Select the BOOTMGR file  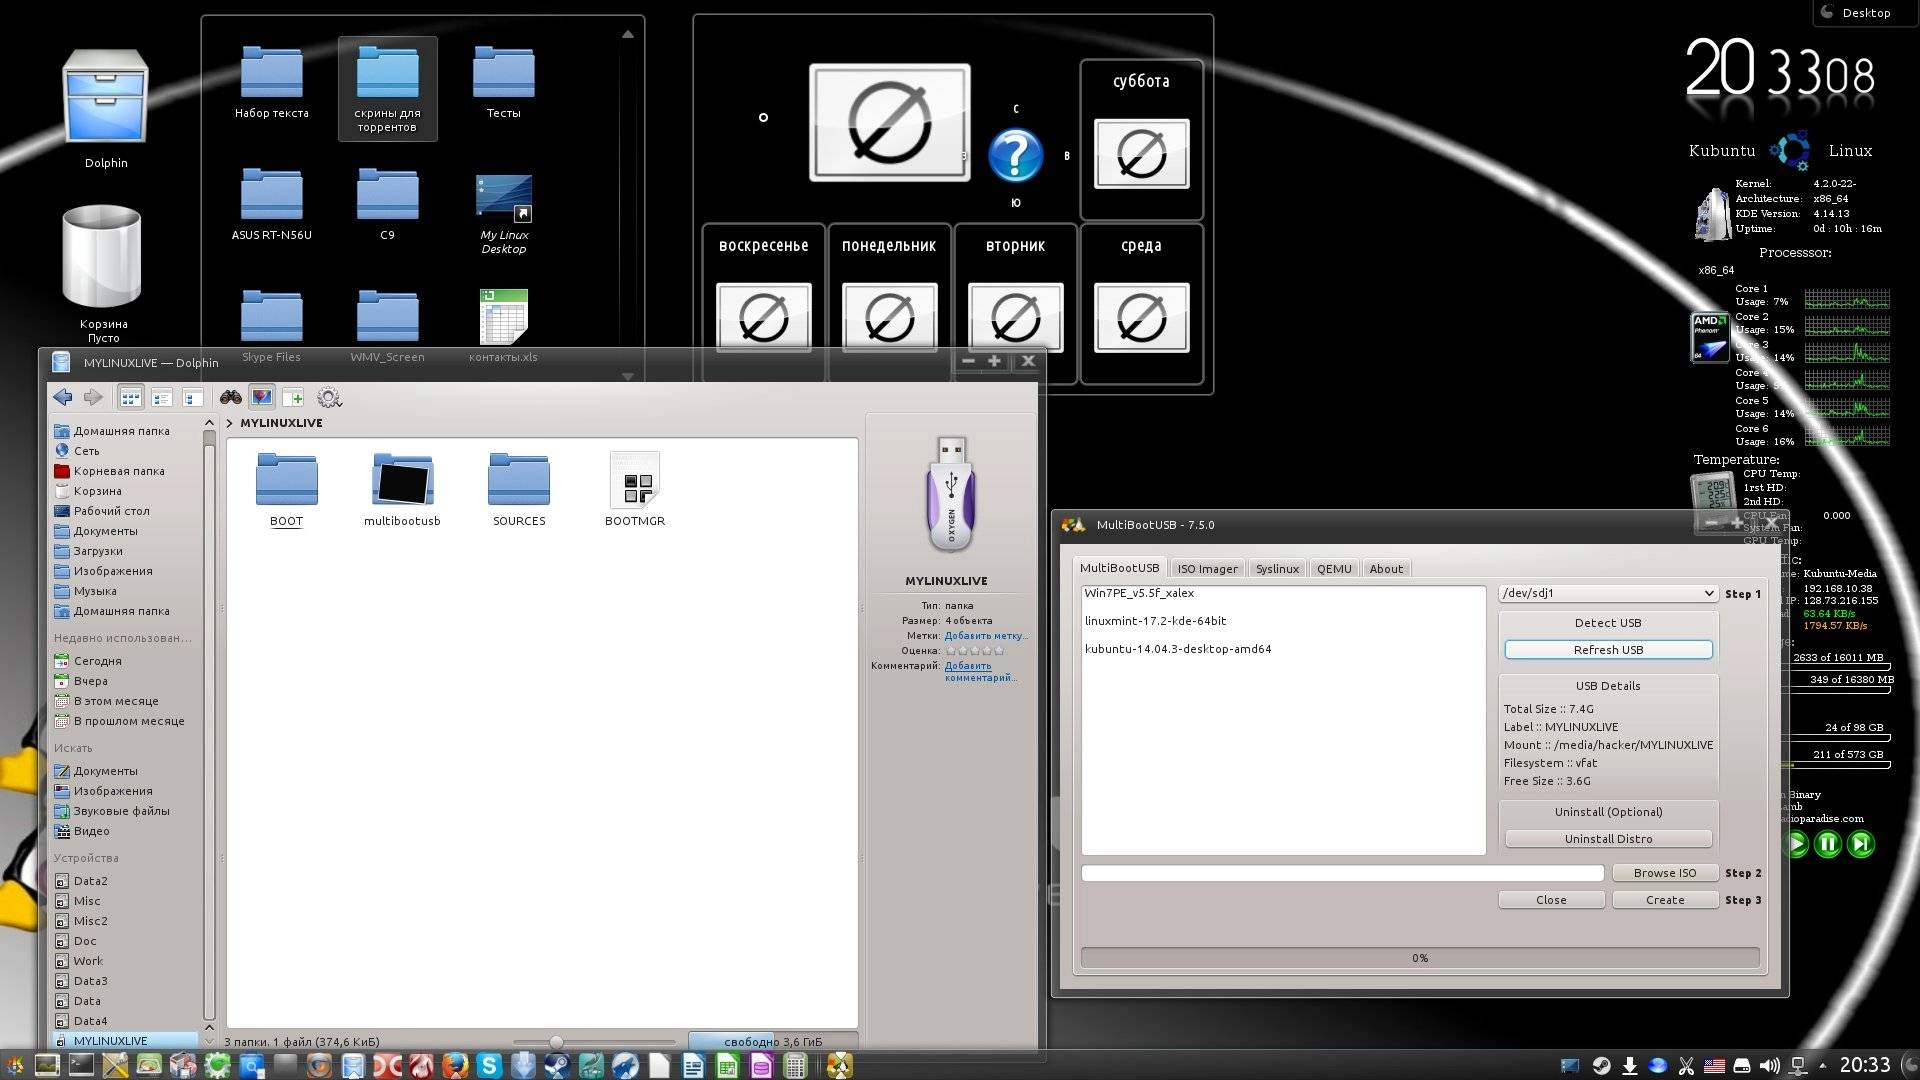635,489
